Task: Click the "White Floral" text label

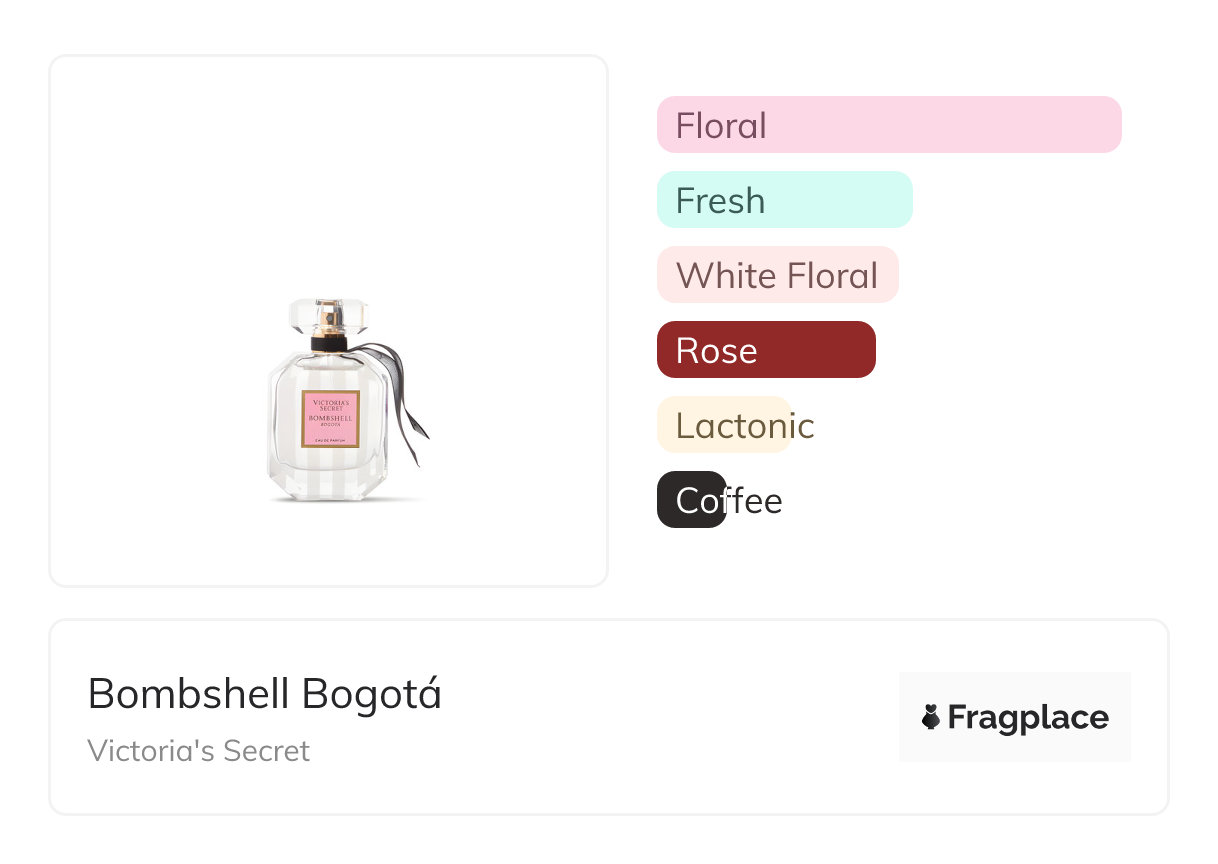Action: point(777,276)
